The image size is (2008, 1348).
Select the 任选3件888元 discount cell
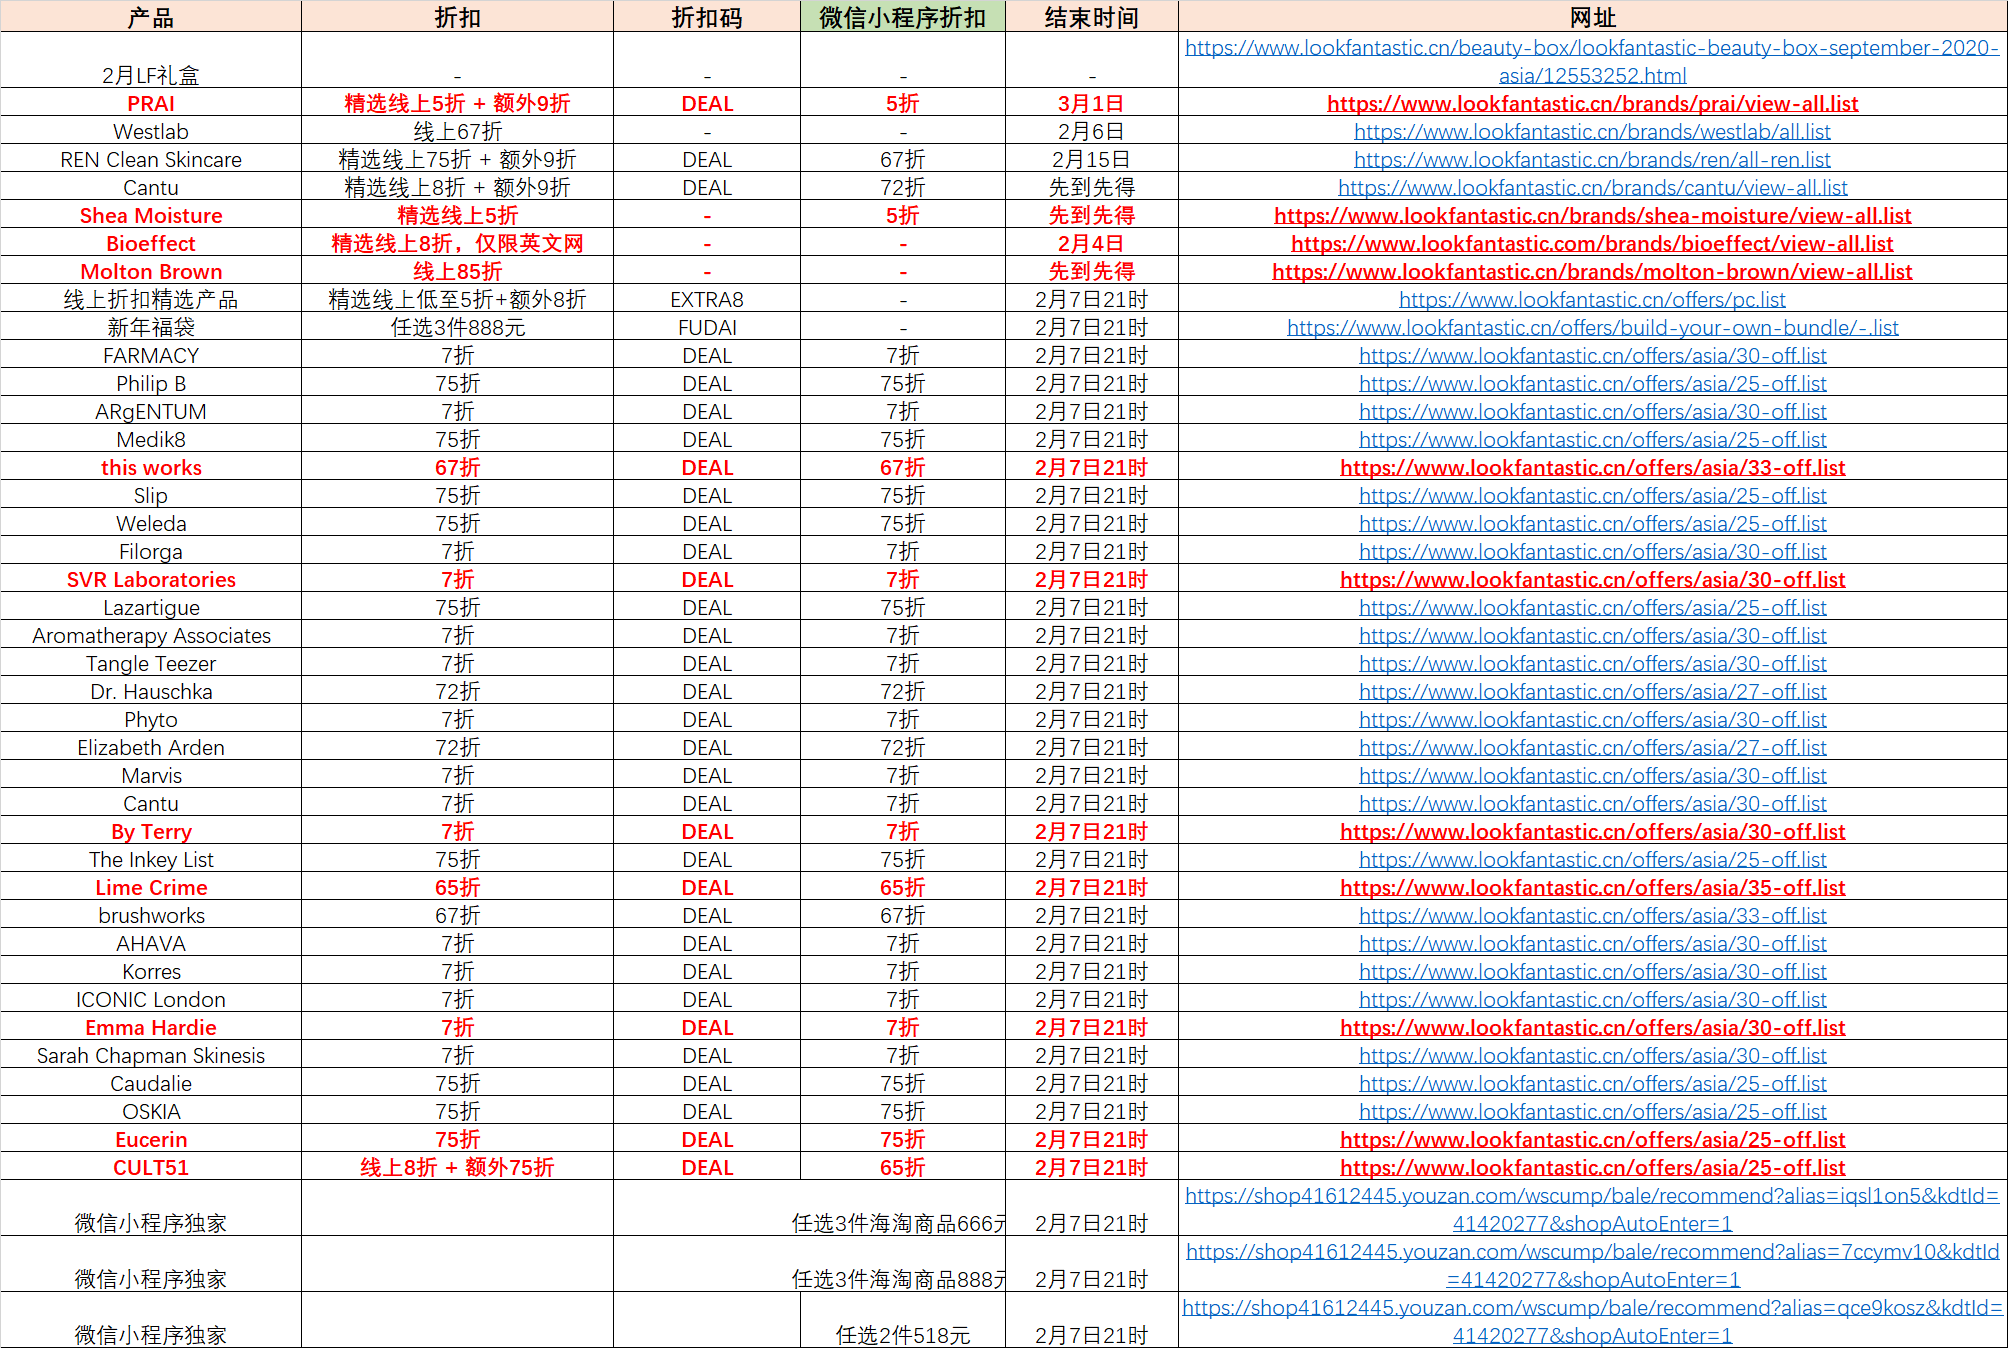pos(457,328)
